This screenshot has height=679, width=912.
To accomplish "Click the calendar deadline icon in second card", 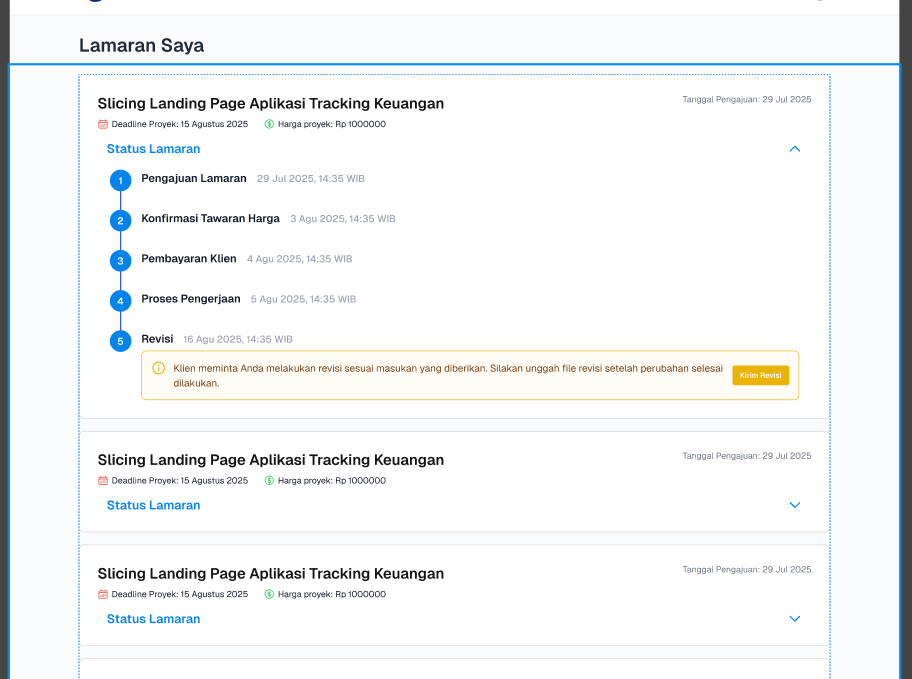I will (103, 481).
